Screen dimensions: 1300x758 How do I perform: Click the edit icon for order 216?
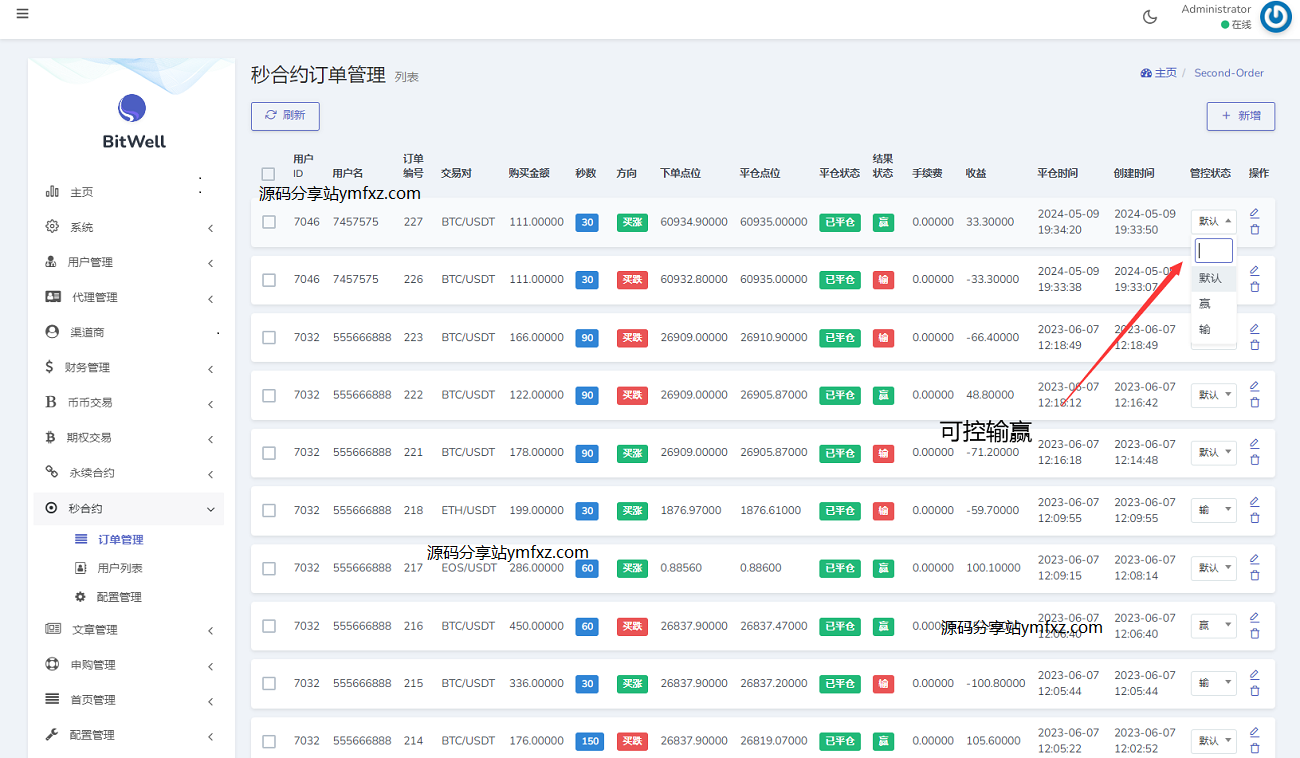pos(1255,617)
